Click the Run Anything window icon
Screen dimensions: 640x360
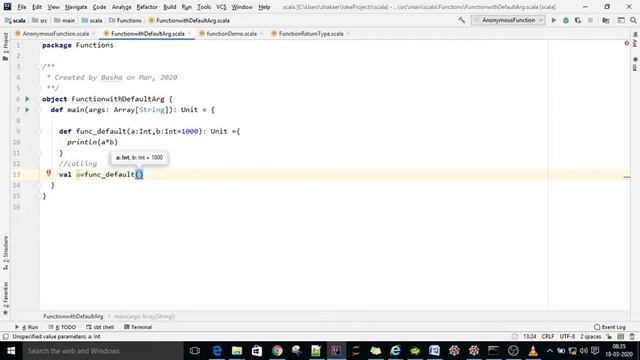621,20
